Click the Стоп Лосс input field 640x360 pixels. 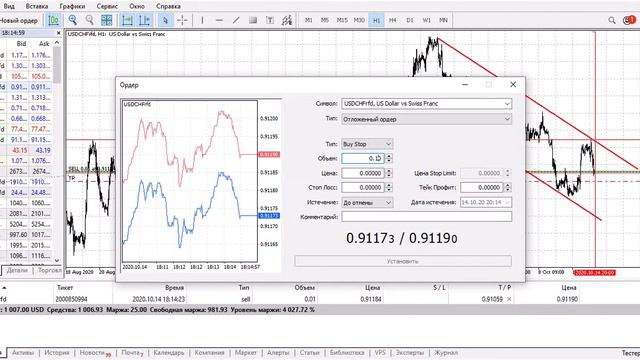[363, 187]
